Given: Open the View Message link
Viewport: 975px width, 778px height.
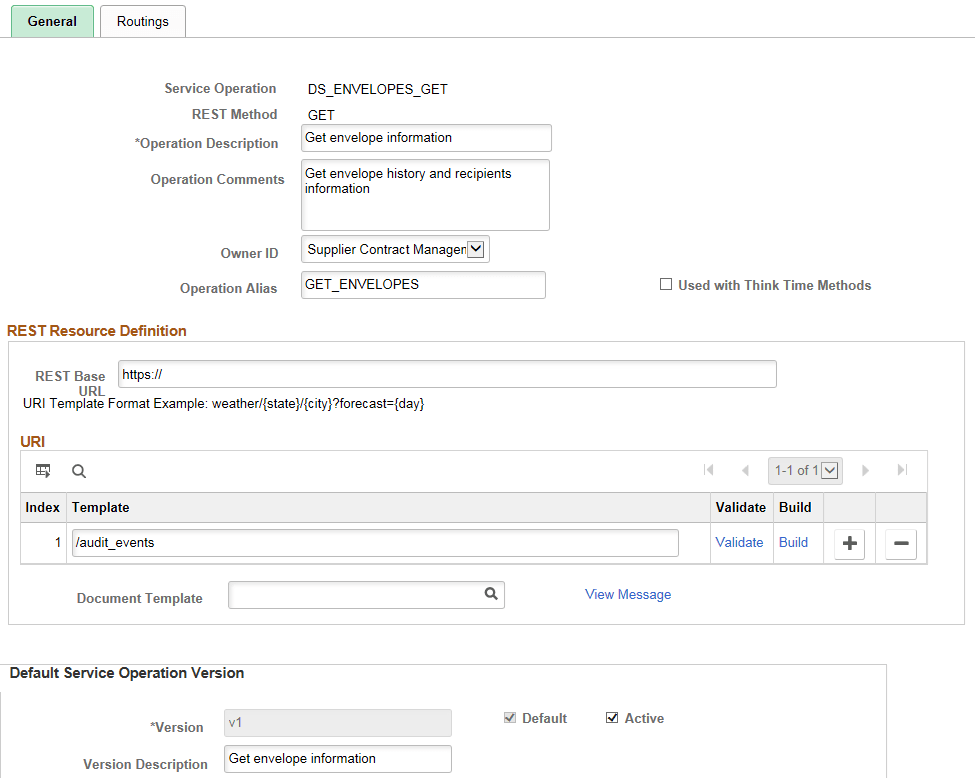Looking at the screenshot, I should [628, 595].
